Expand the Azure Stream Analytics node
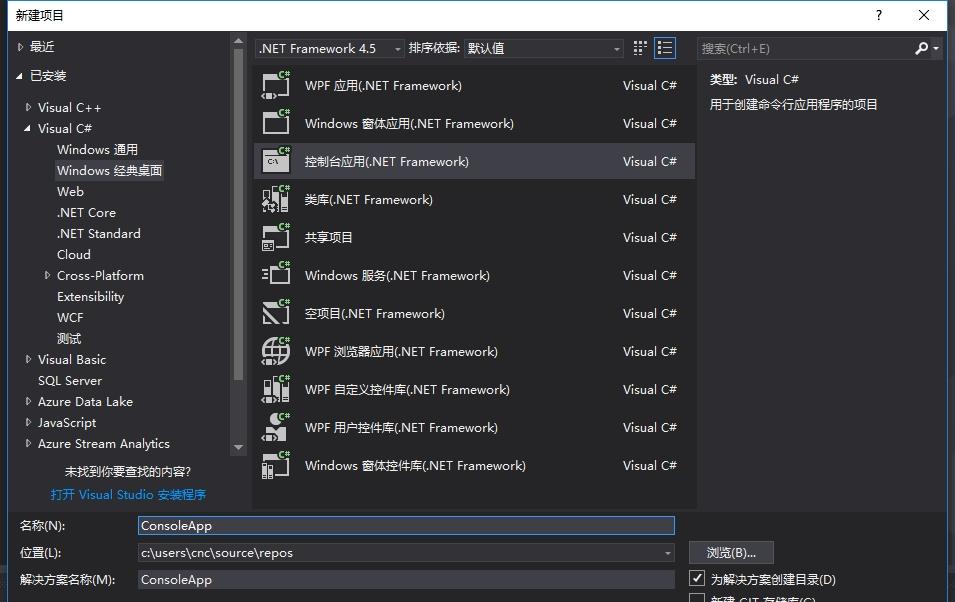 pyautogui.click(x=28, y=444)
